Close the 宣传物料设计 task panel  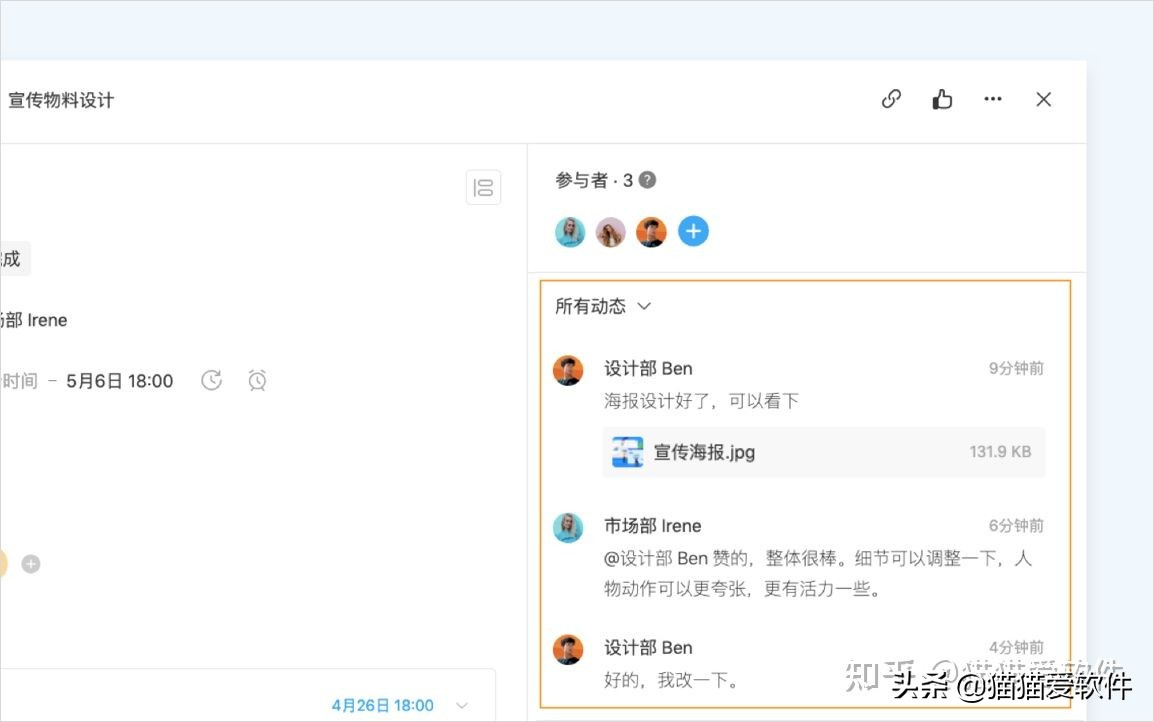tap(1043, 99)
